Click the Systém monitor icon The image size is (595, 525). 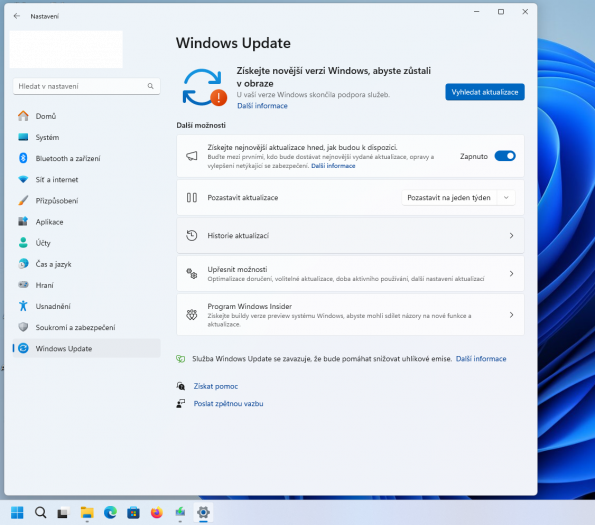point(23,137)
